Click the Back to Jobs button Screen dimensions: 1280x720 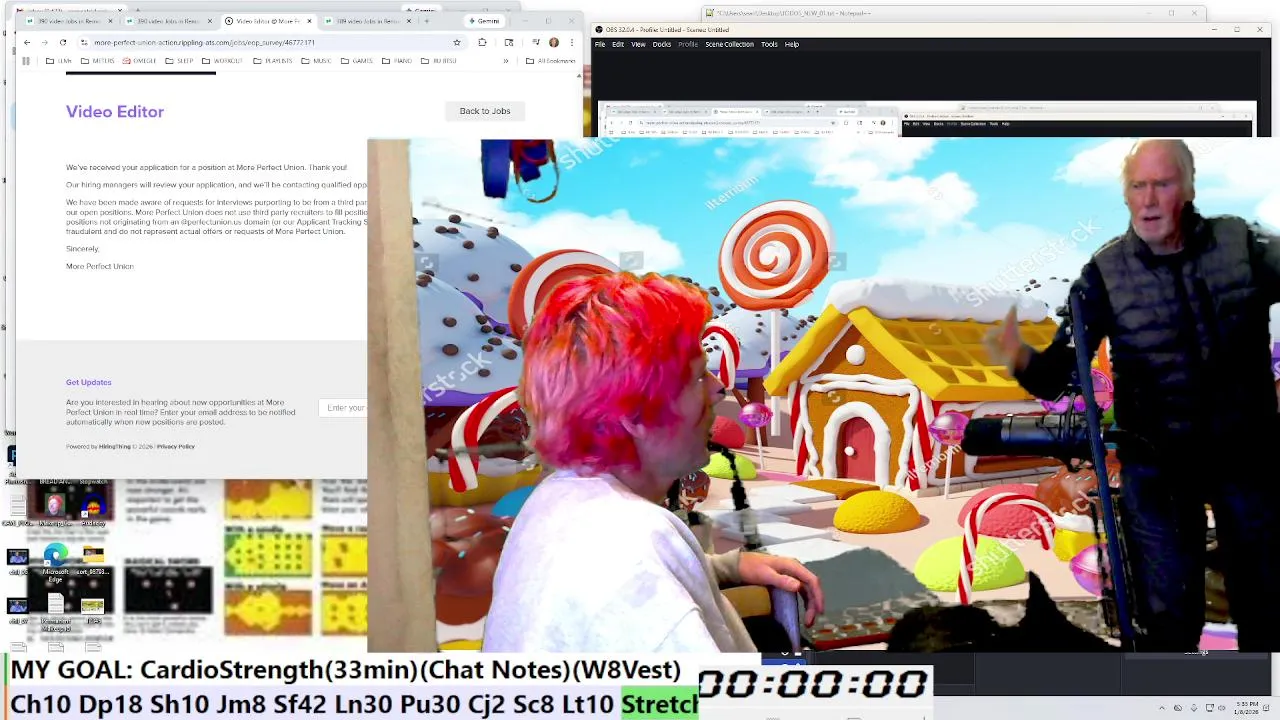point(485,111)
